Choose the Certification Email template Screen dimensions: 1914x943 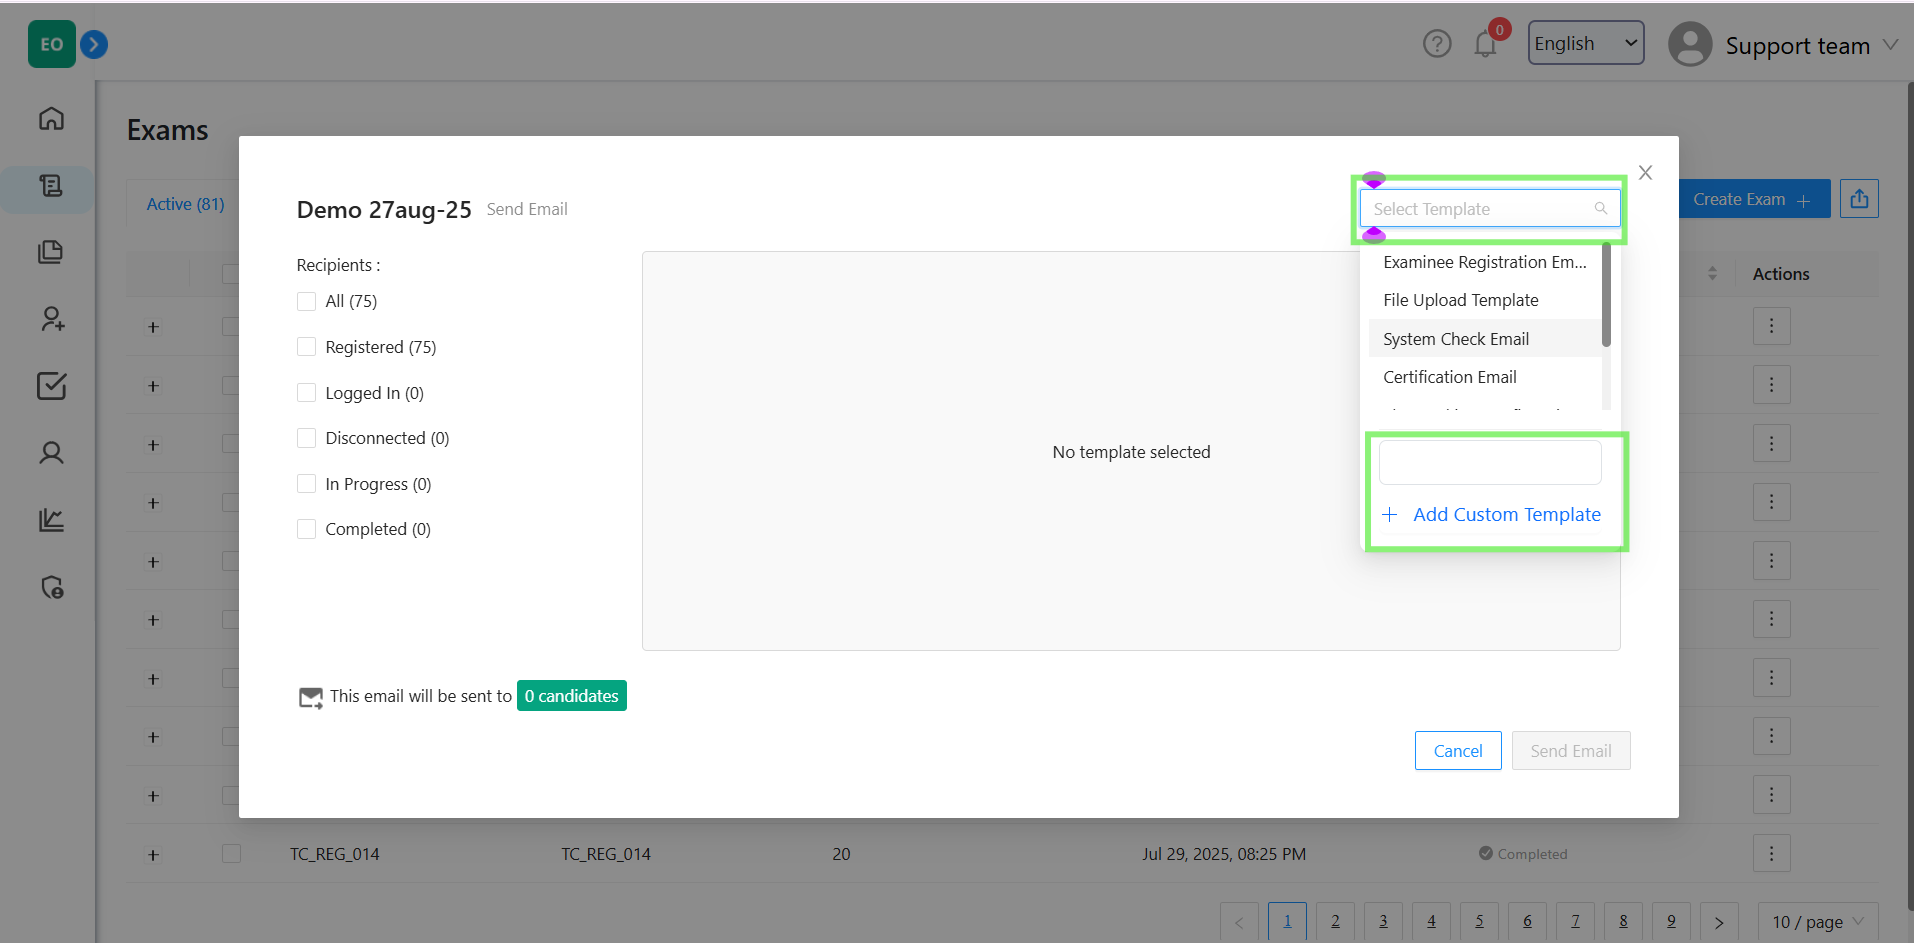(1449, 377)
